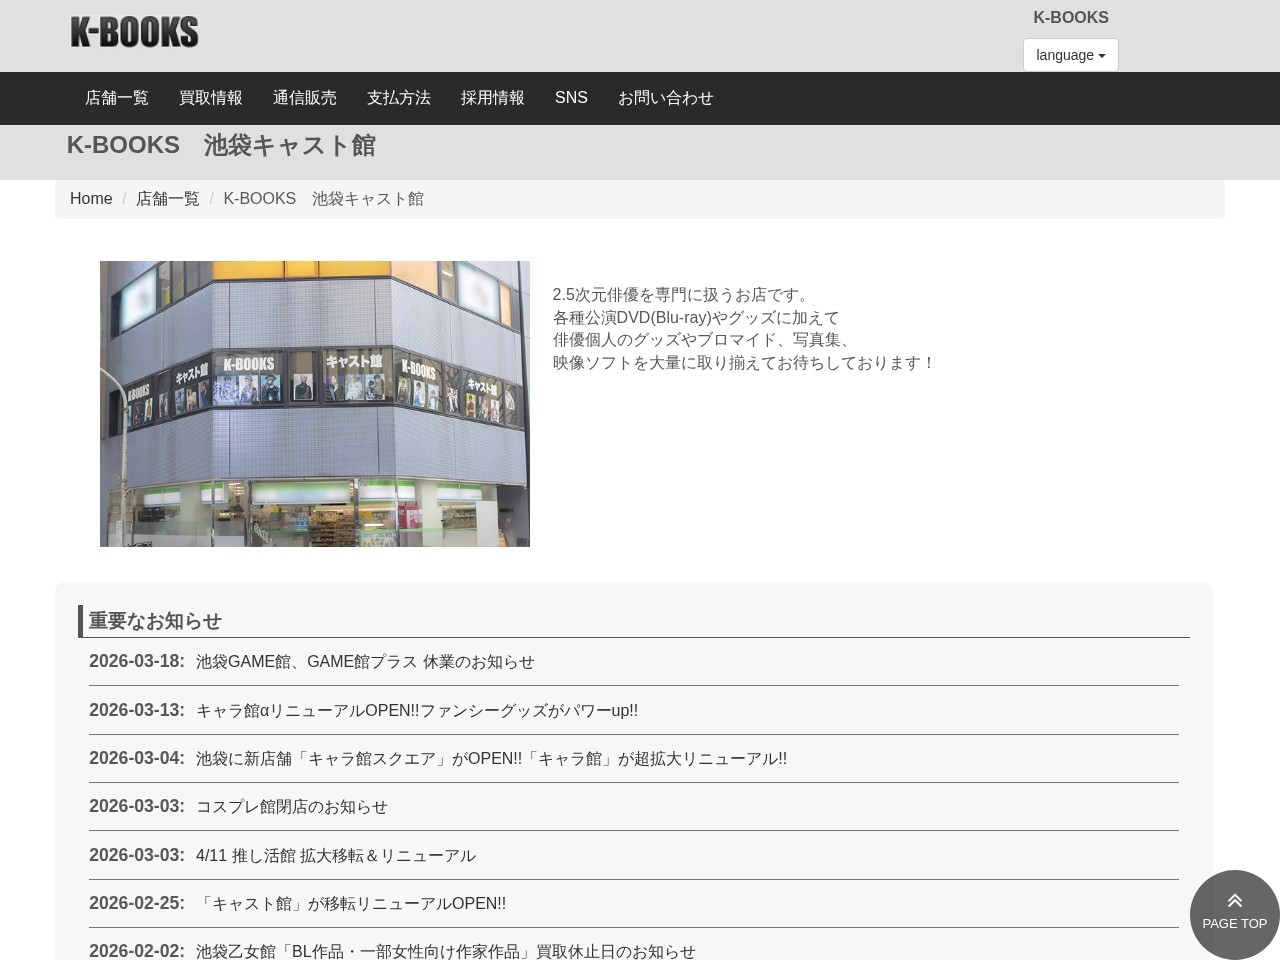Screen dimensions: 1280x960
Task: Go to Home via the breadcrumb
Action: point(91,198)
